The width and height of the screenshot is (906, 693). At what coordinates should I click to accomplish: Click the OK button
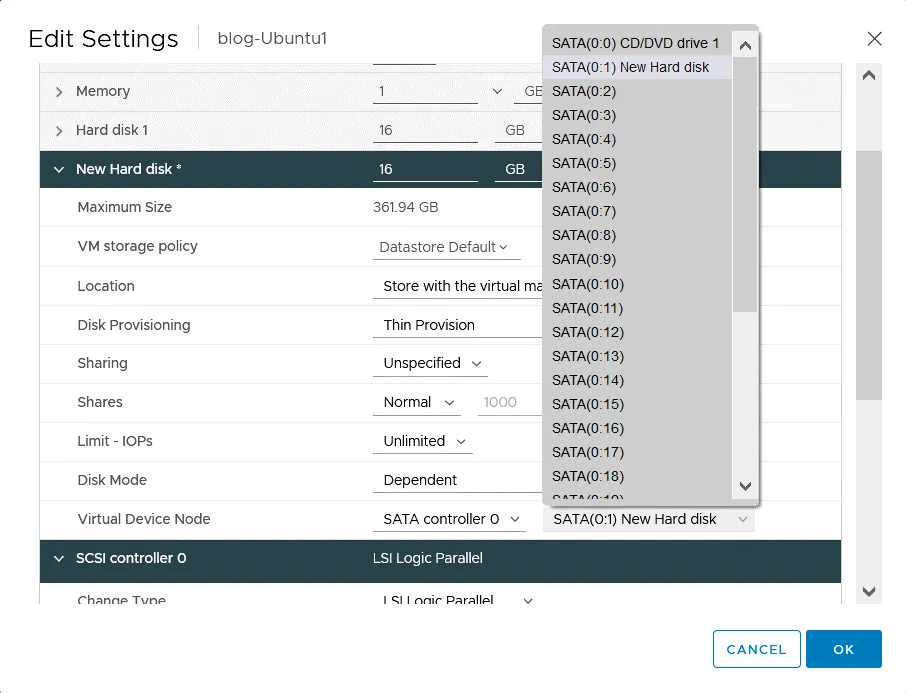coord(843,649)
